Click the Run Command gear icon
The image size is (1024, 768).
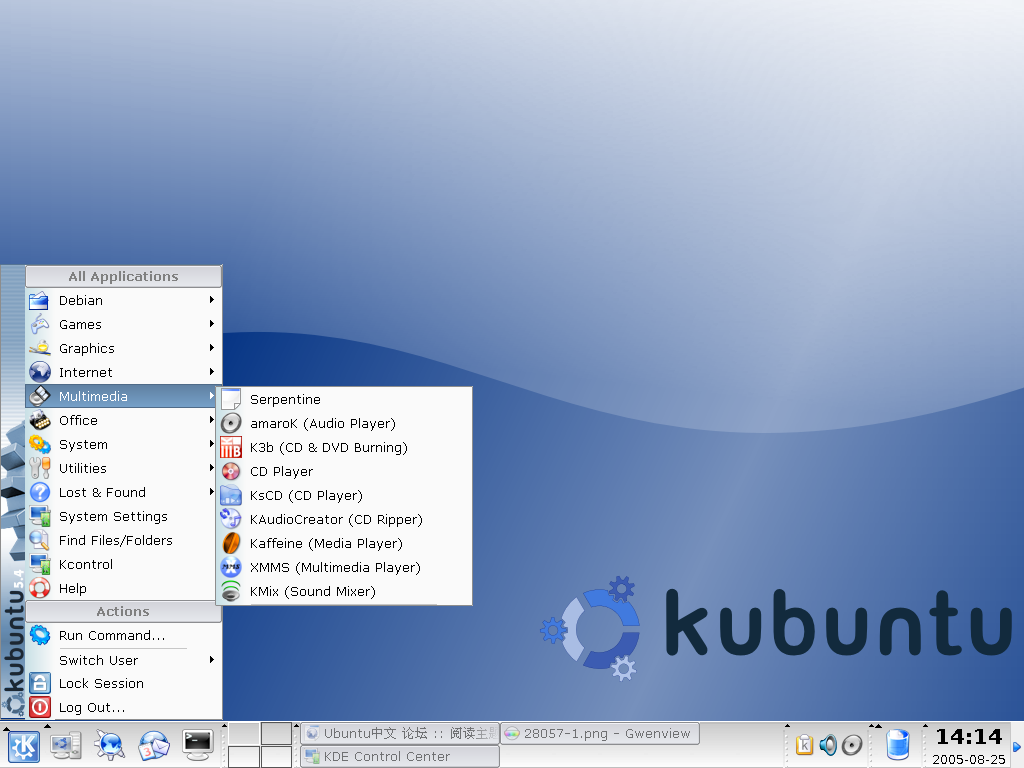pos(40,635)
